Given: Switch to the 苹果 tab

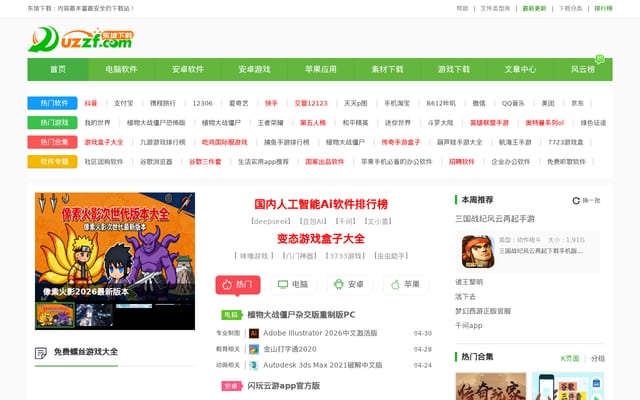Looking at the screenshot, I should [x=406, y=284].
